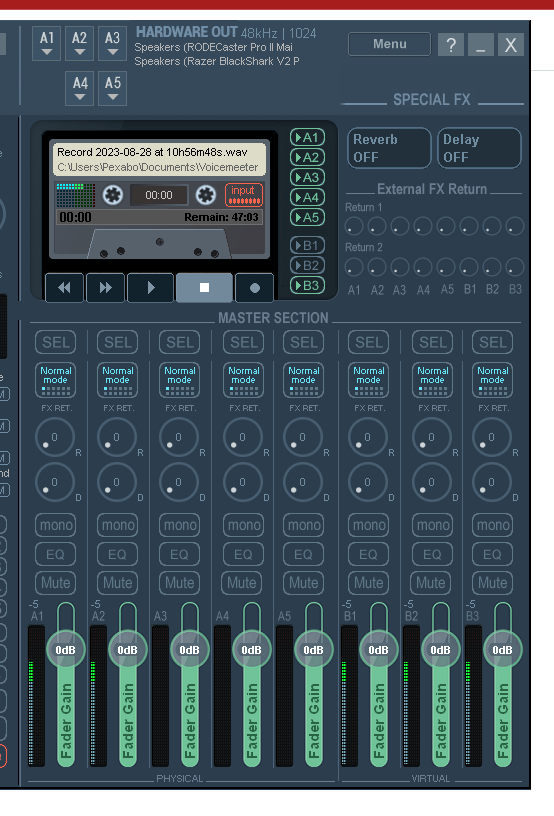Enable mono on the A1 bus
This screenshot has height=816, width=554.
click(x=56, y=525)
